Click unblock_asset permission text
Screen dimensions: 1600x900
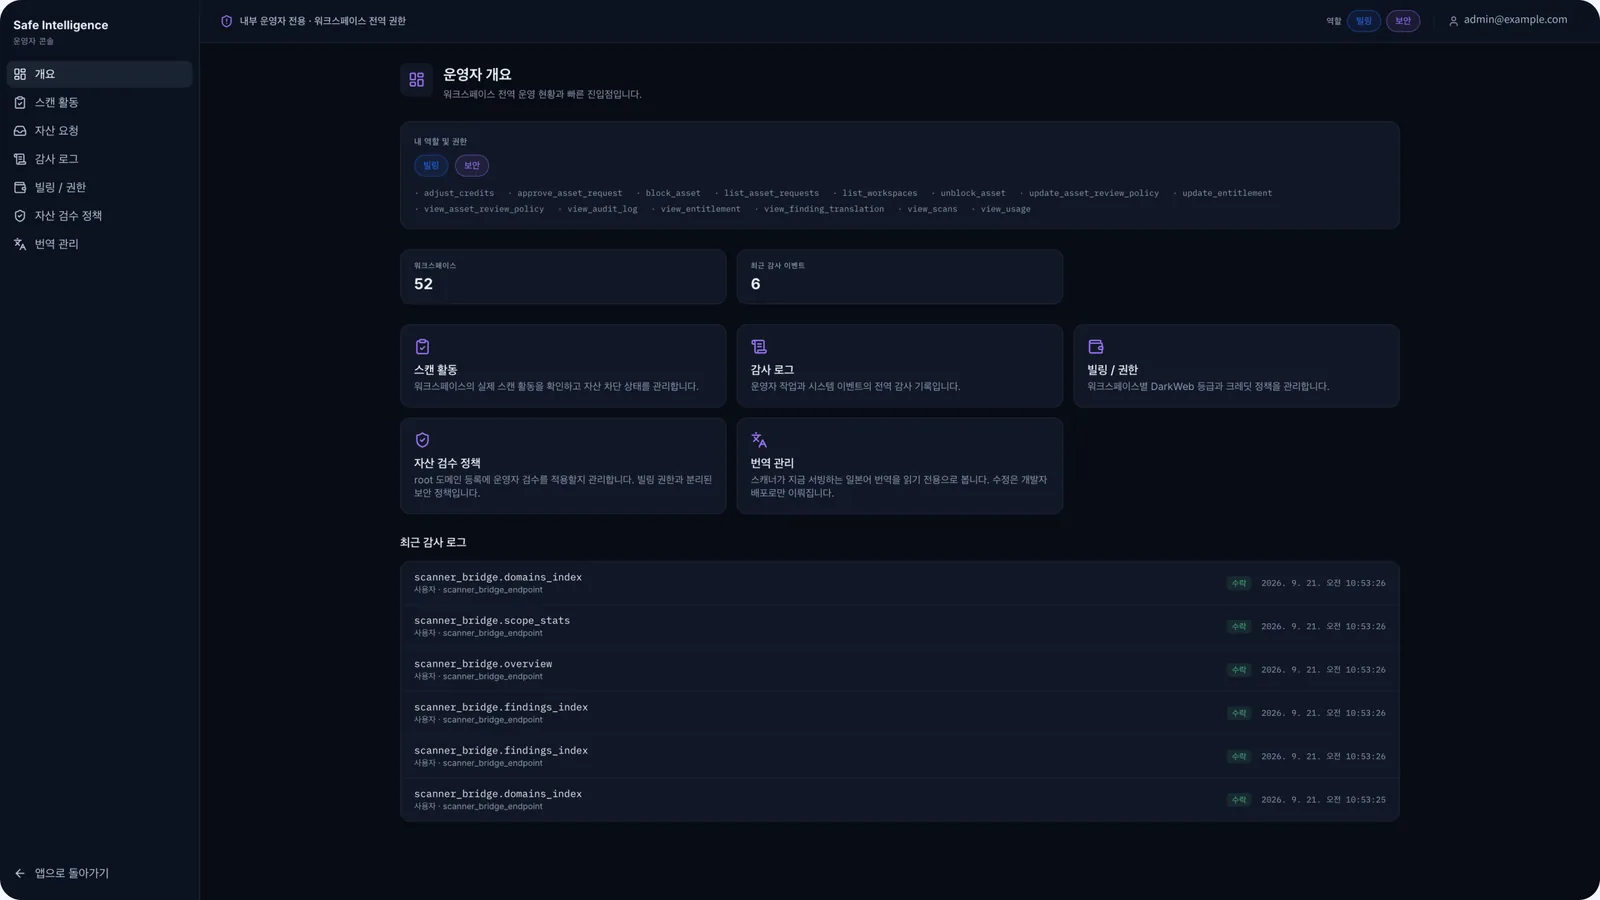(973, 193)
